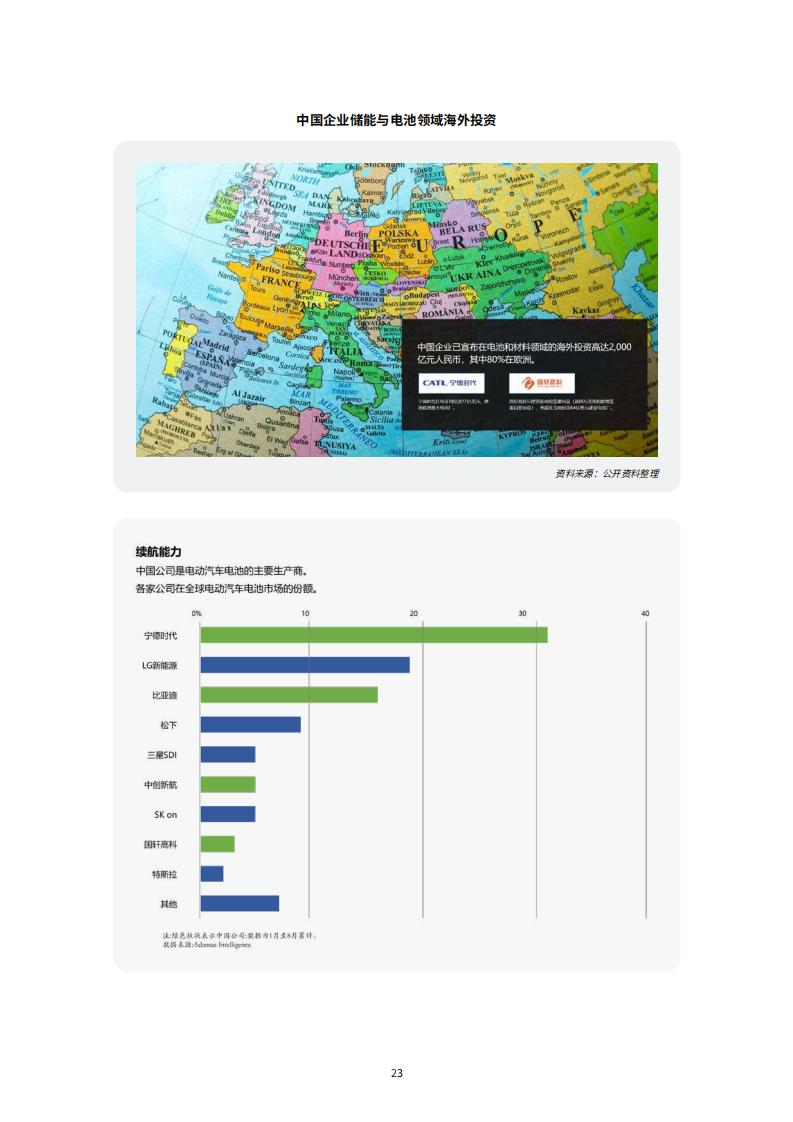Click the data source line Adamas Intelligence
Screen dimensions: 793x1122
[207, 945]
